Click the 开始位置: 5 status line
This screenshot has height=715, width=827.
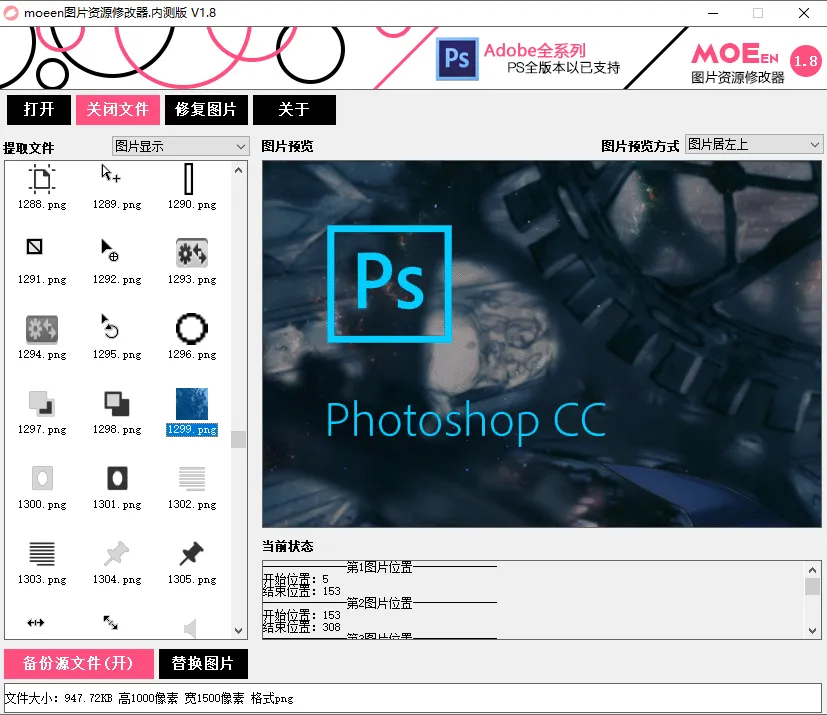[296, 579]
